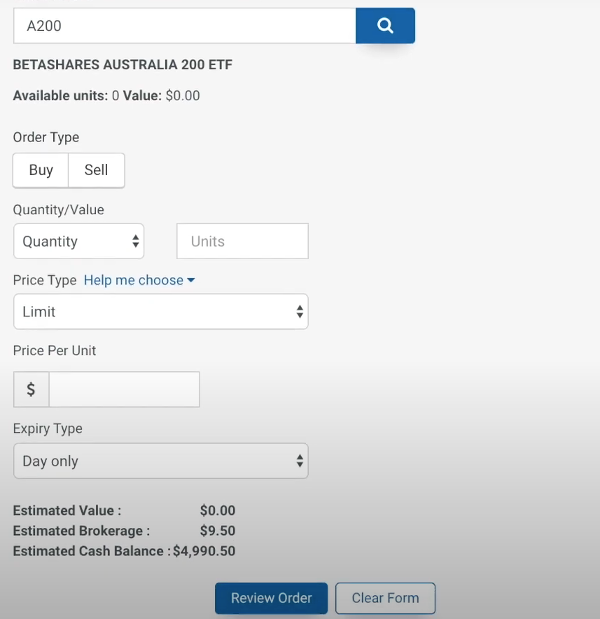Select Sell as the order type
Viewport: 600px width, 619px height.
tap(96, 170)
